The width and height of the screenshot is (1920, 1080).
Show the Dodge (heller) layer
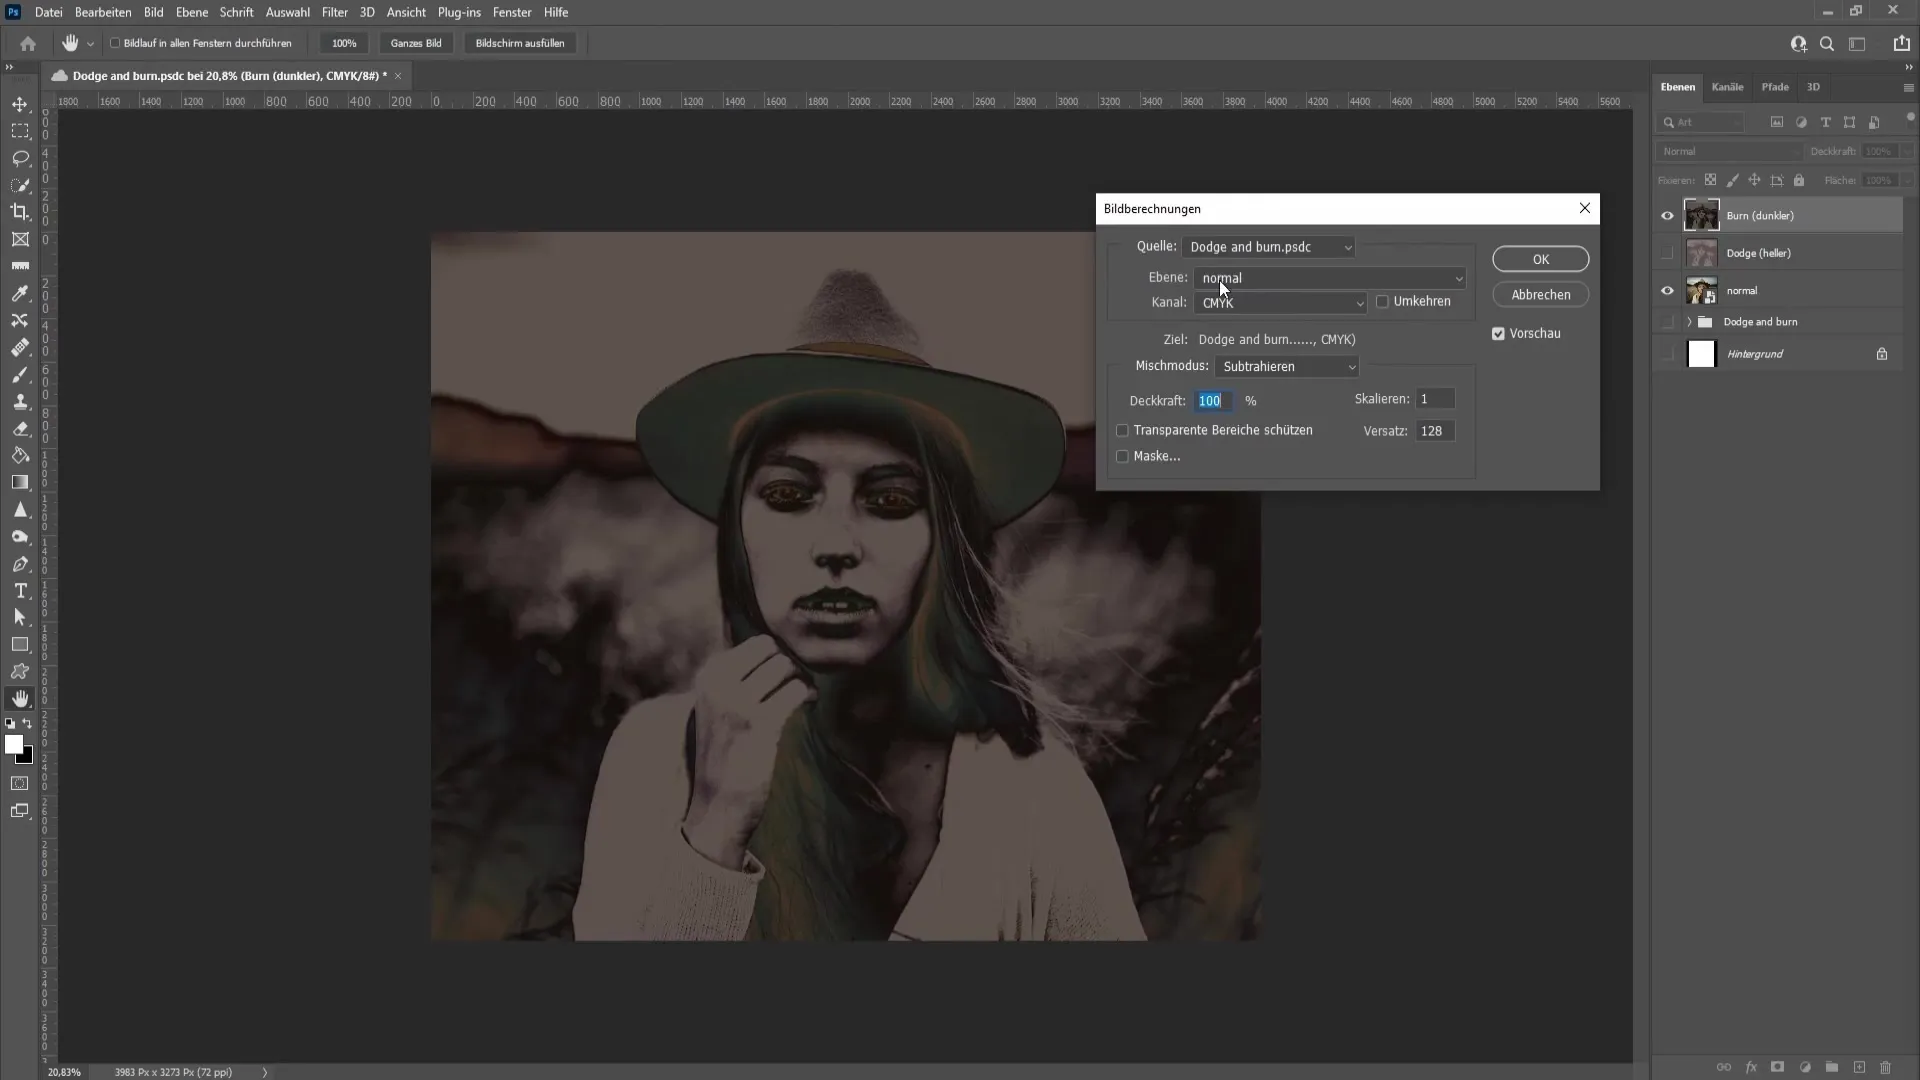coord(1667,253)
